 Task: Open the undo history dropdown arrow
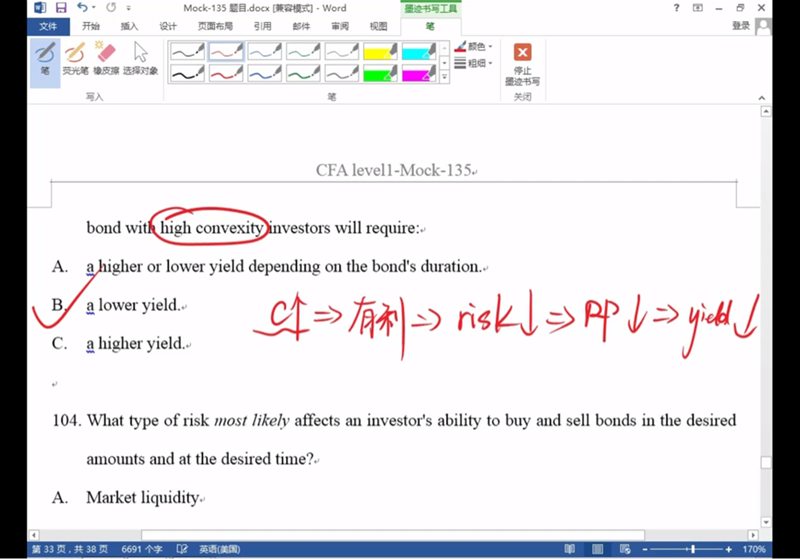coord(94,8)
